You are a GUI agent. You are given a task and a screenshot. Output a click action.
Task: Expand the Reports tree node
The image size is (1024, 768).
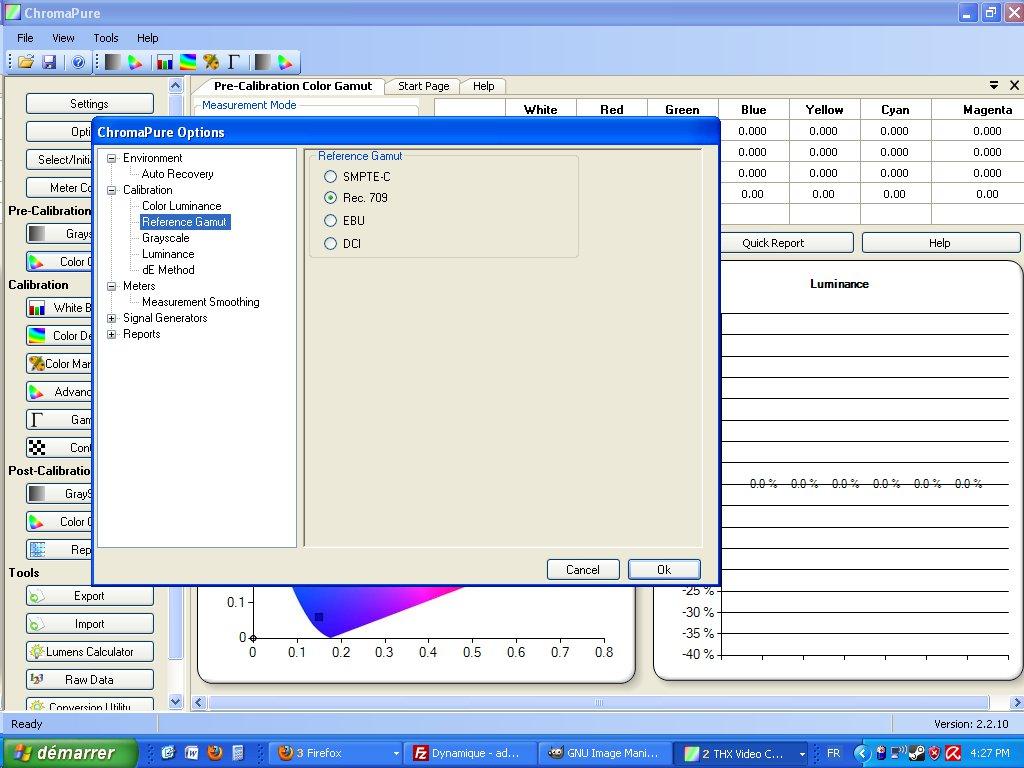tap(112, 334)
